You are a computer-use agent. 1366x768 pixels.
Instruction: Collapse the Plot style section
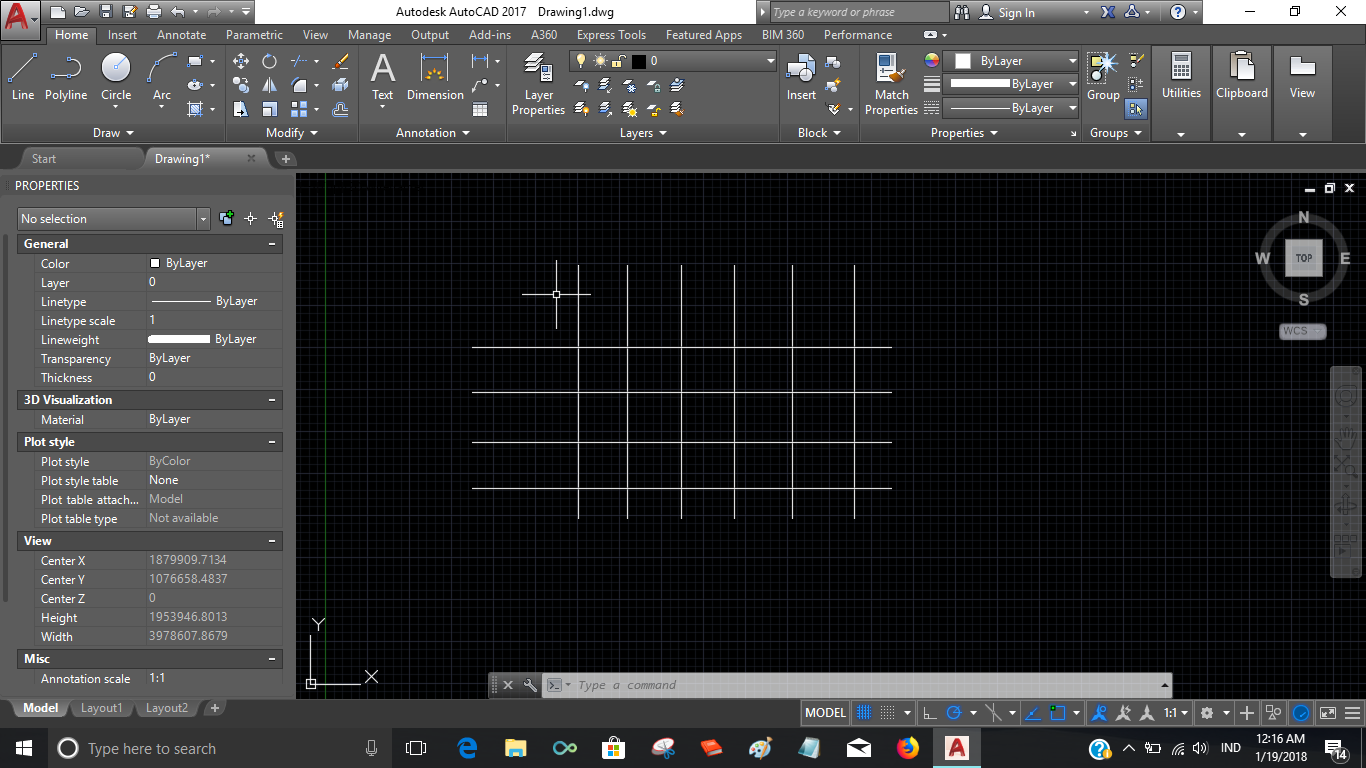[x=272, y=442]
